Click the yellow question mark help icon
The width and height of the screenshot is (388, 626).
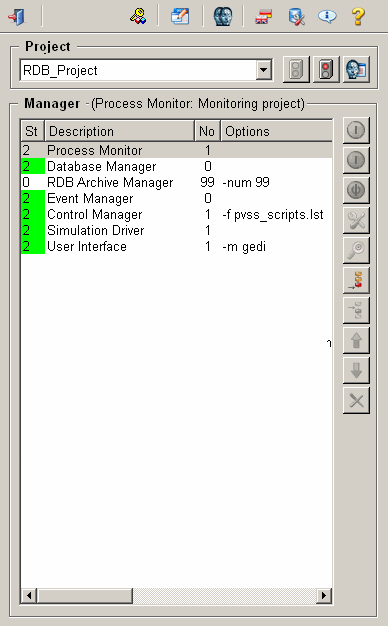pyautogui.click(x=358, y=17)
